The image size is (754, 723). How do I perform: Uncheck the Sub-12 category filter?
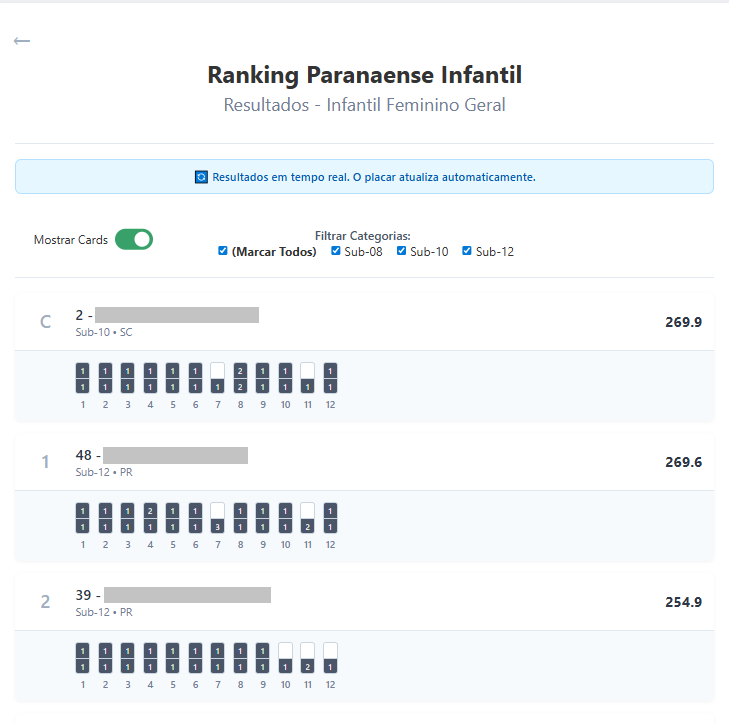coord(467,251)
